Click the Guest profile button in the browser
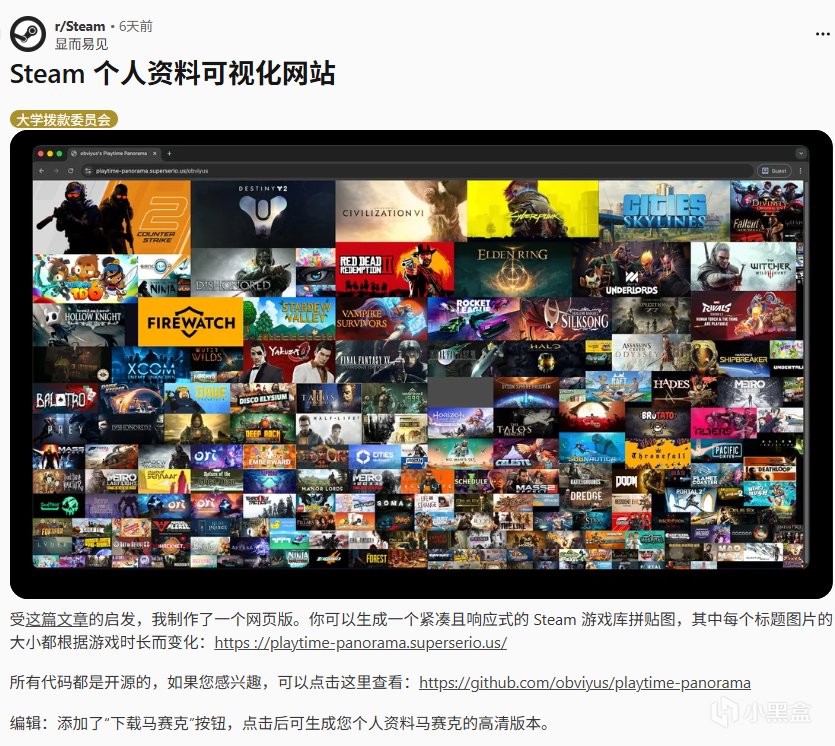 774,171
